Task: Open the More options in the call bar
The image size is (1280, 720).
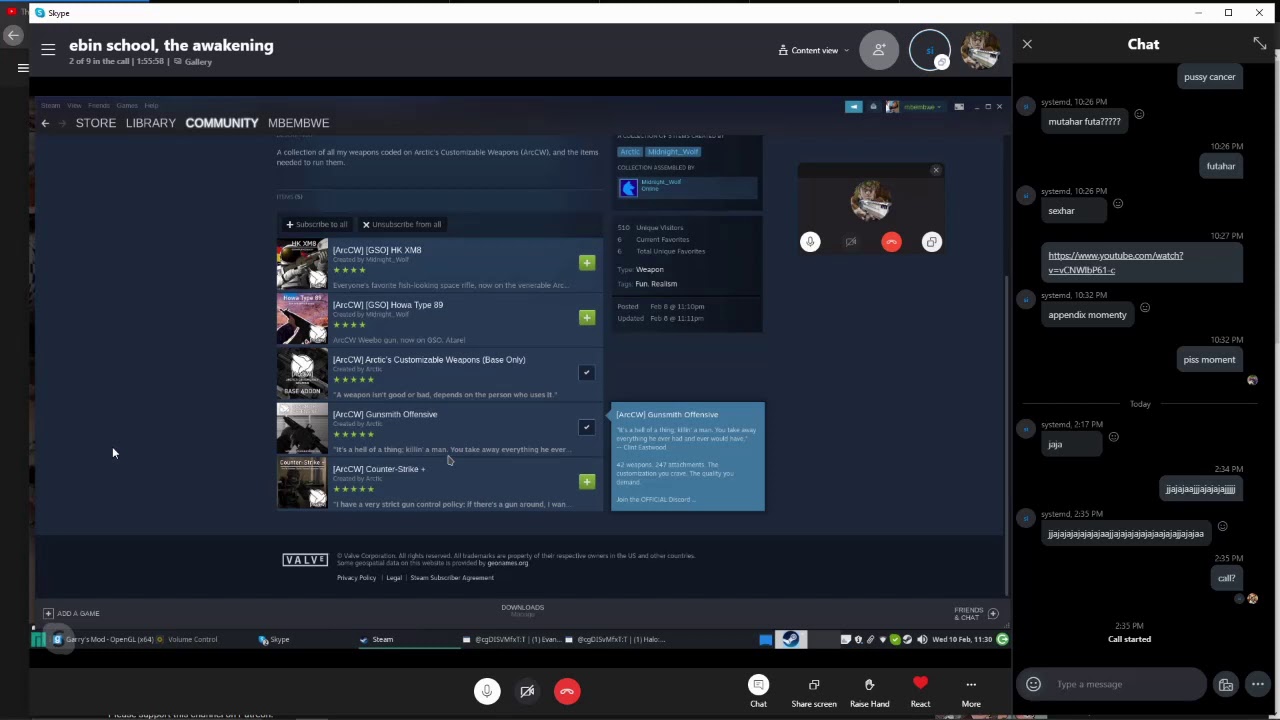Action: point(971,691)
